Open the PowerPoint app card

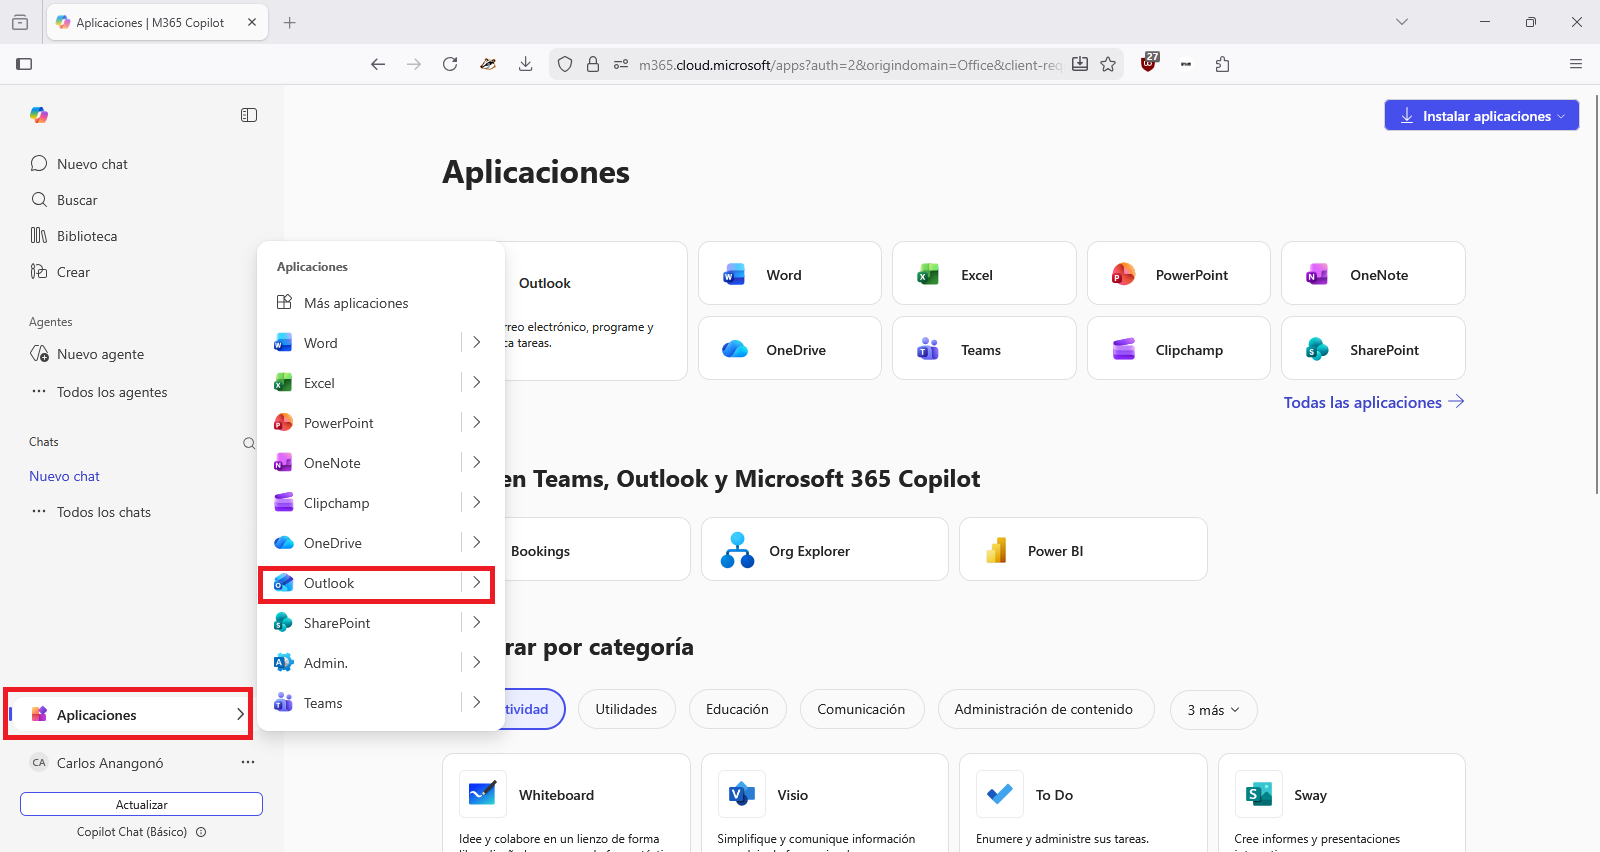[x=1179, y=273]
